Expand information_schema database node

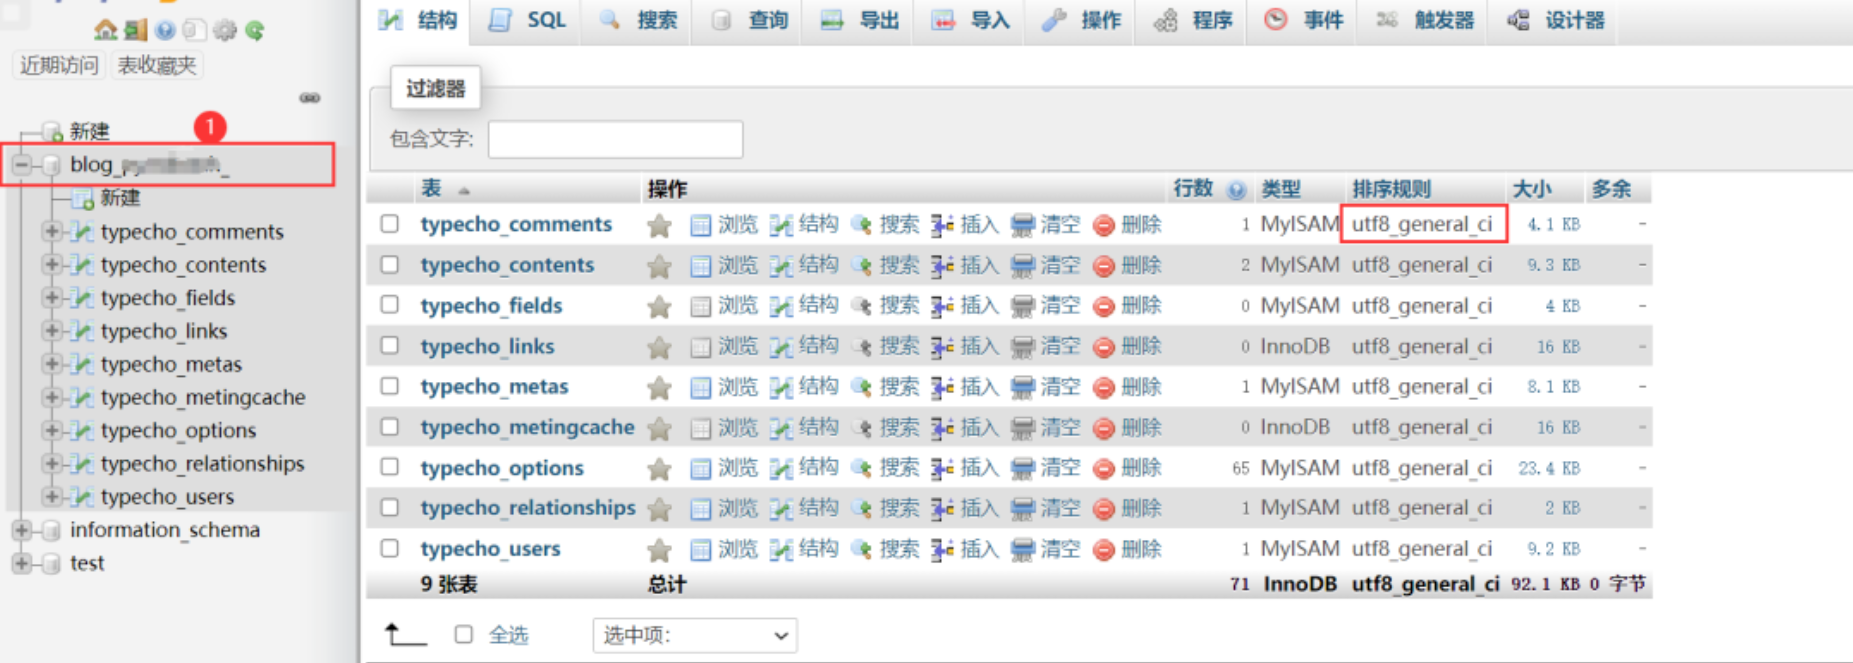pos(21,530)
